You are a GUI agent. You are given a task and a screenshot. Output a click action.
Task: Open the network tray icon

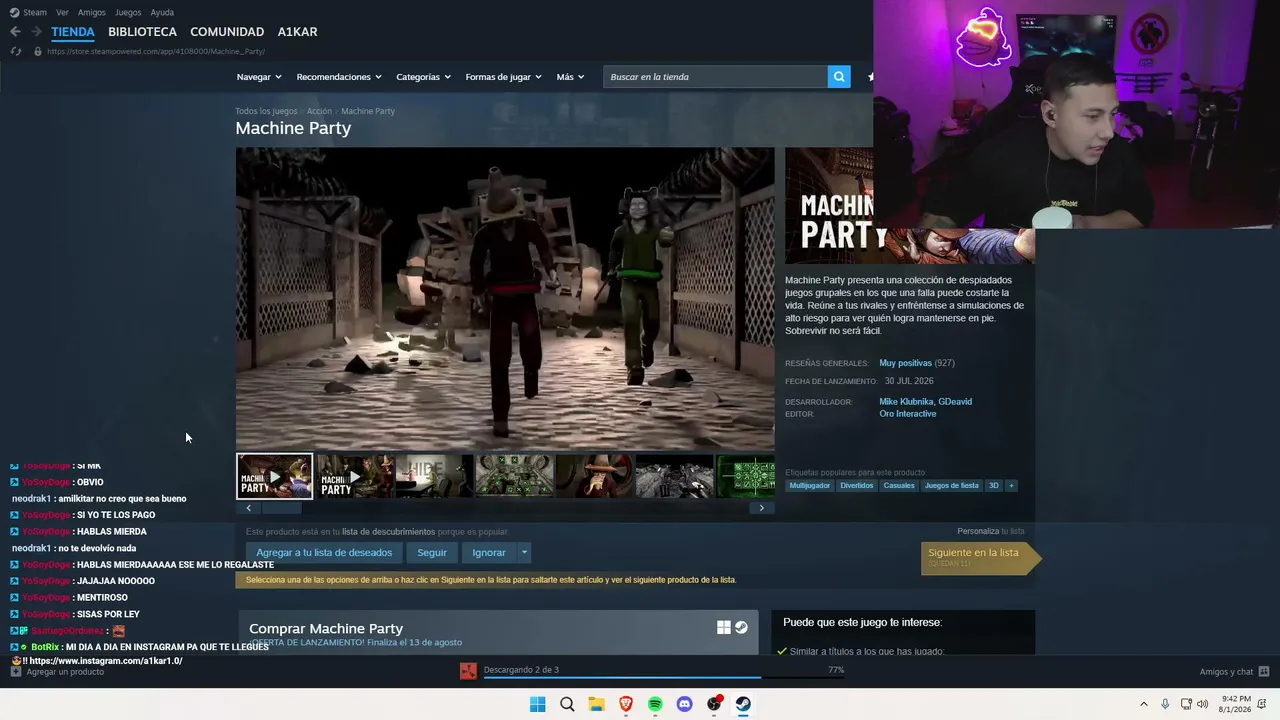[1187, 704]
